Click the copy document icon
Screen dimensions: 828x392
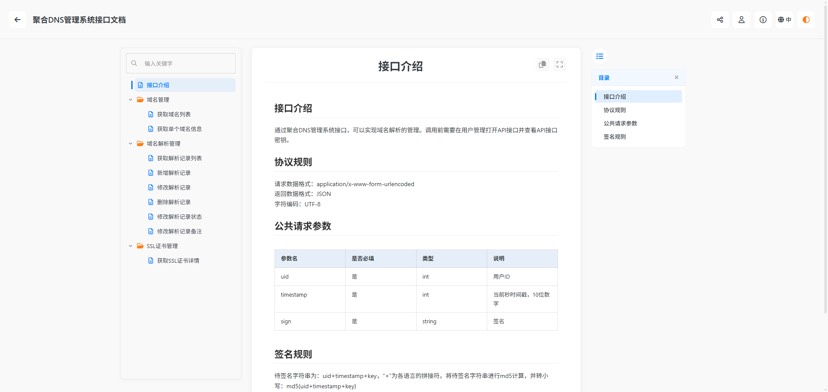542,64
